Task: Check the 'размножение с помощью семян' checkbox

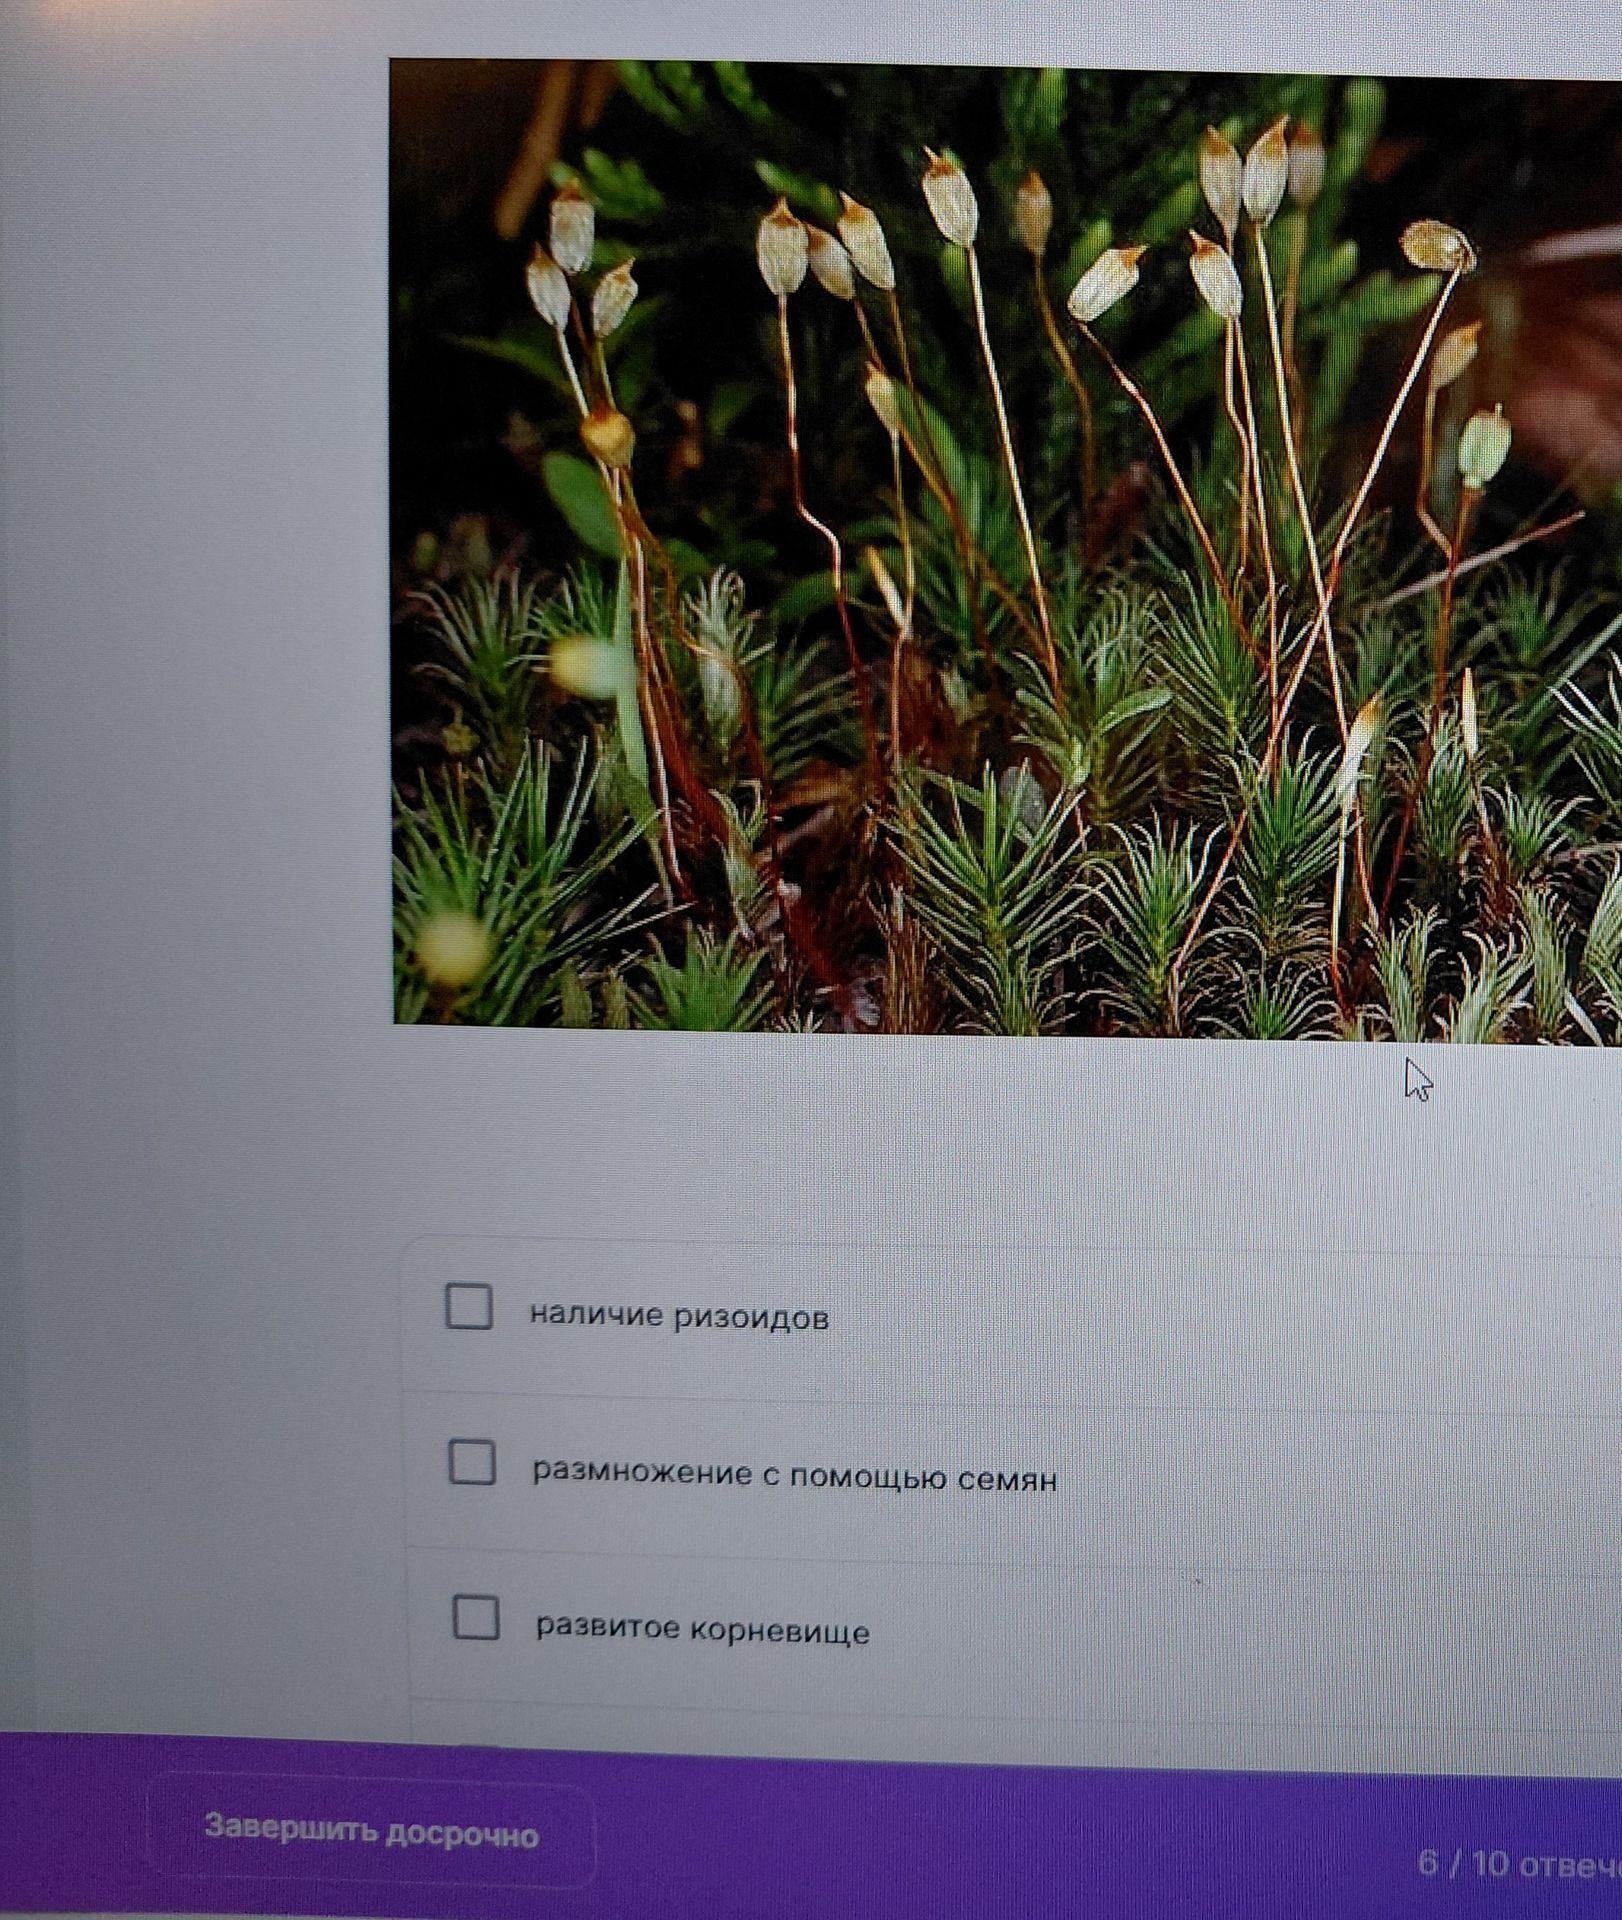Action: pos(472,1461)
